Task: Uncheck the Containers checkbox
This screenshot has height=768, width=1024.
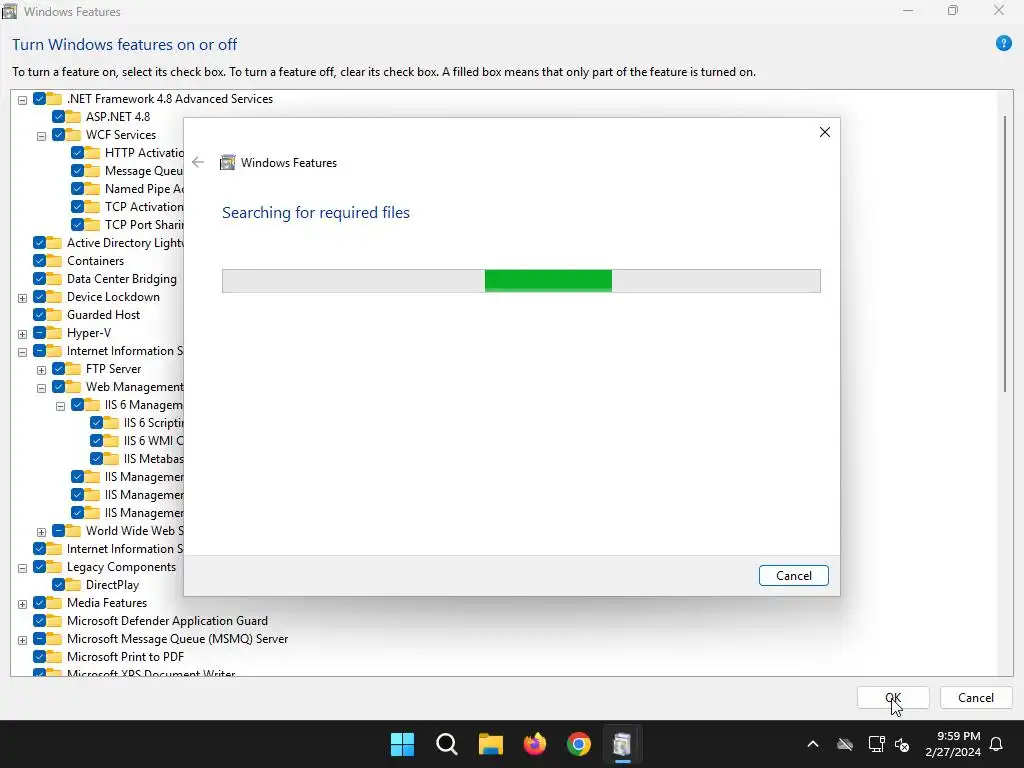Action: [x=39, y=261]
